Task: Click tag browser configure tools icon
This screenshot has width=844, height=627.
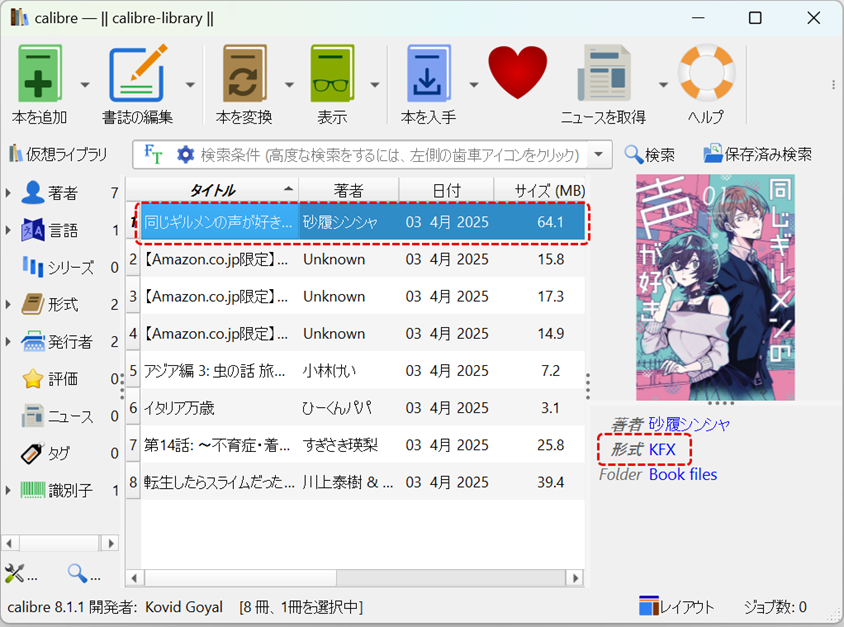Action: pos(20,574)
